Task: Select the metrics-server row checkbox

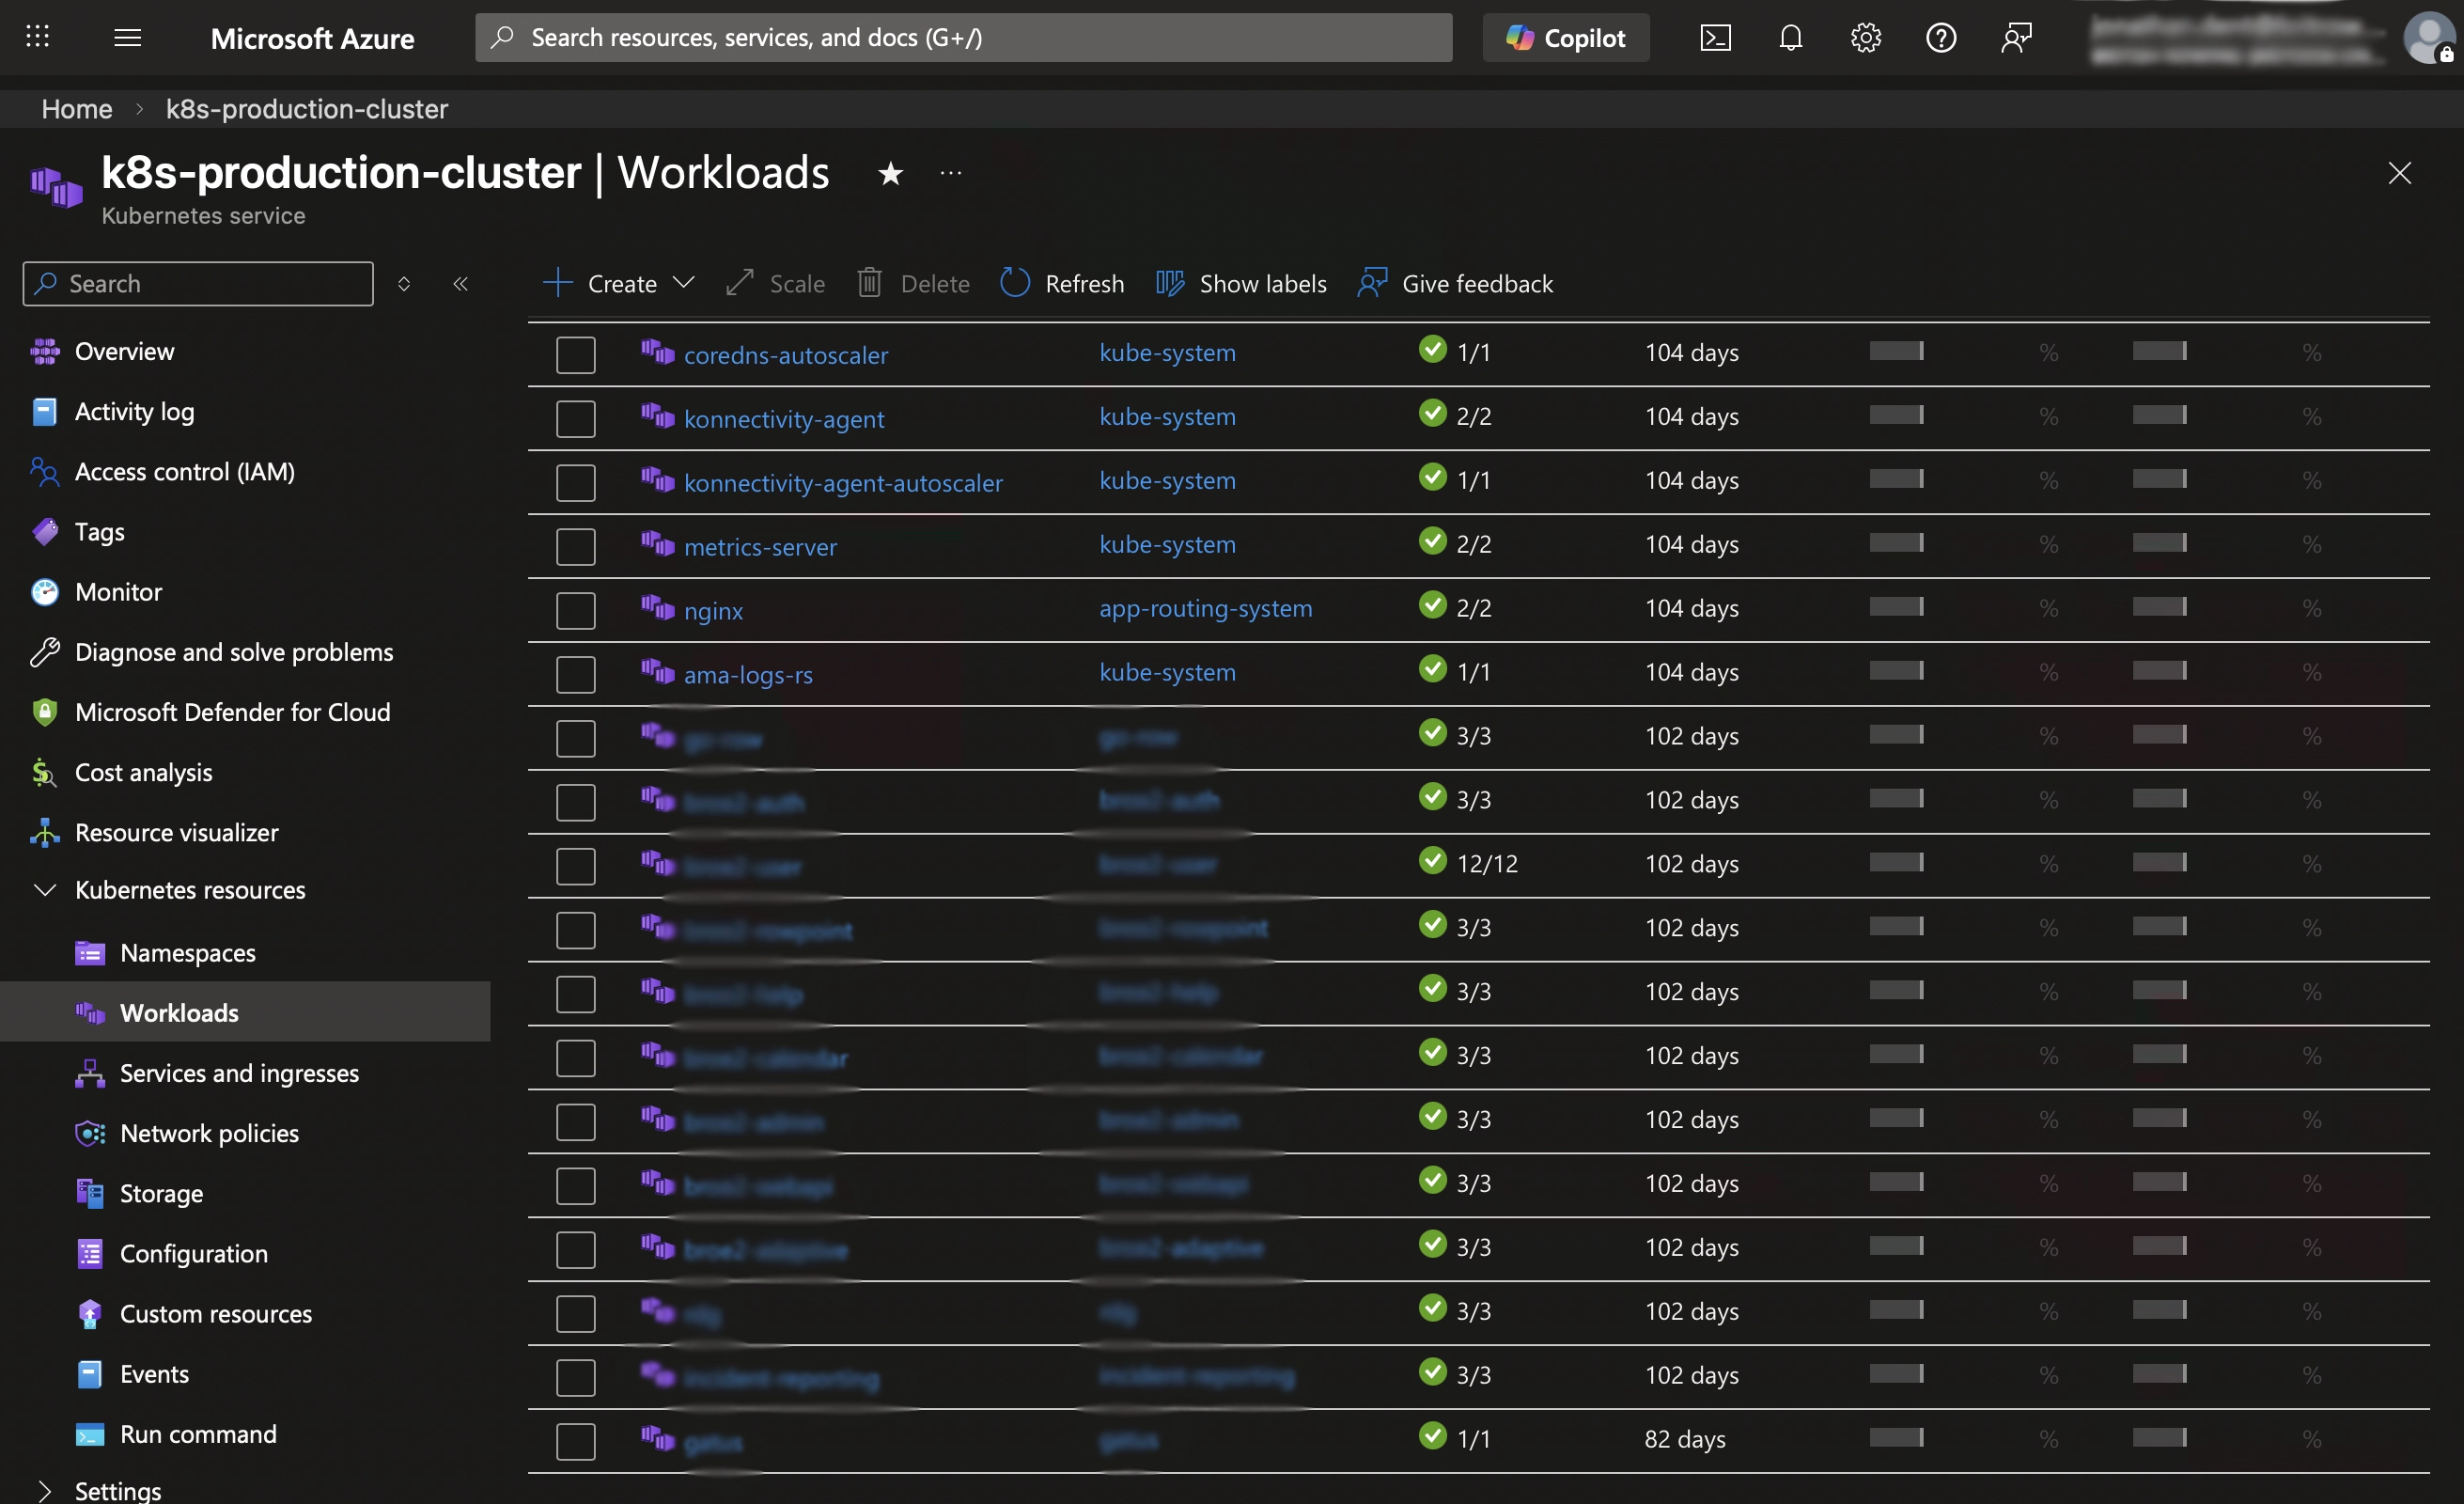Action: pos(575,546)
